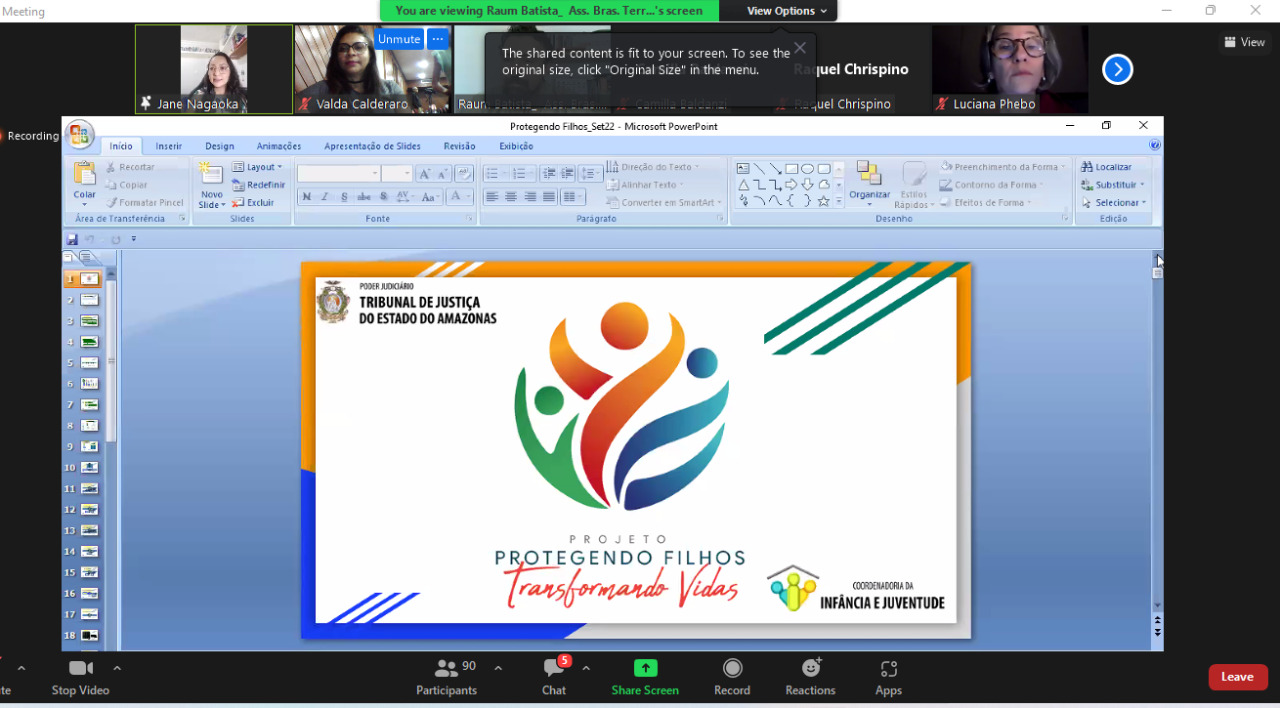The image size is (1280, 708).
Task: Select the oval shape in Desenho gallery
Action: [x=807, y=169]
